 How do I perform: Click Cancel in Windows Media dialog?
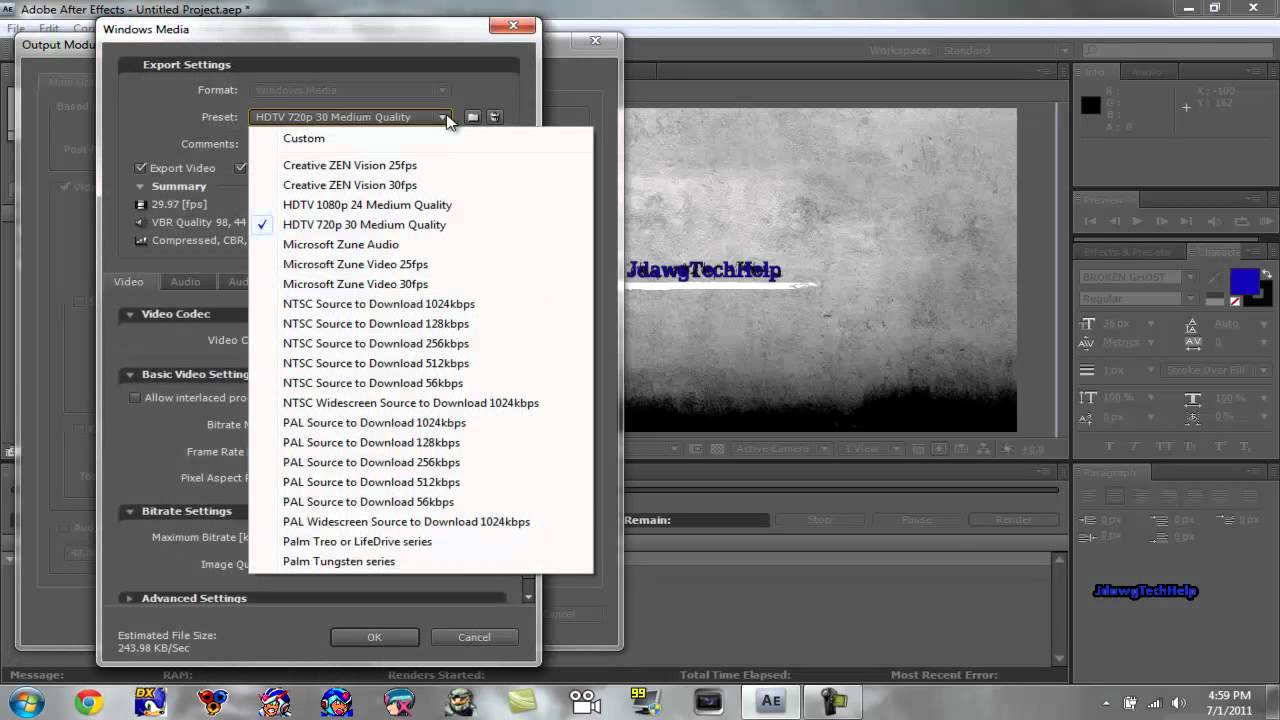[x=474, y=637]
